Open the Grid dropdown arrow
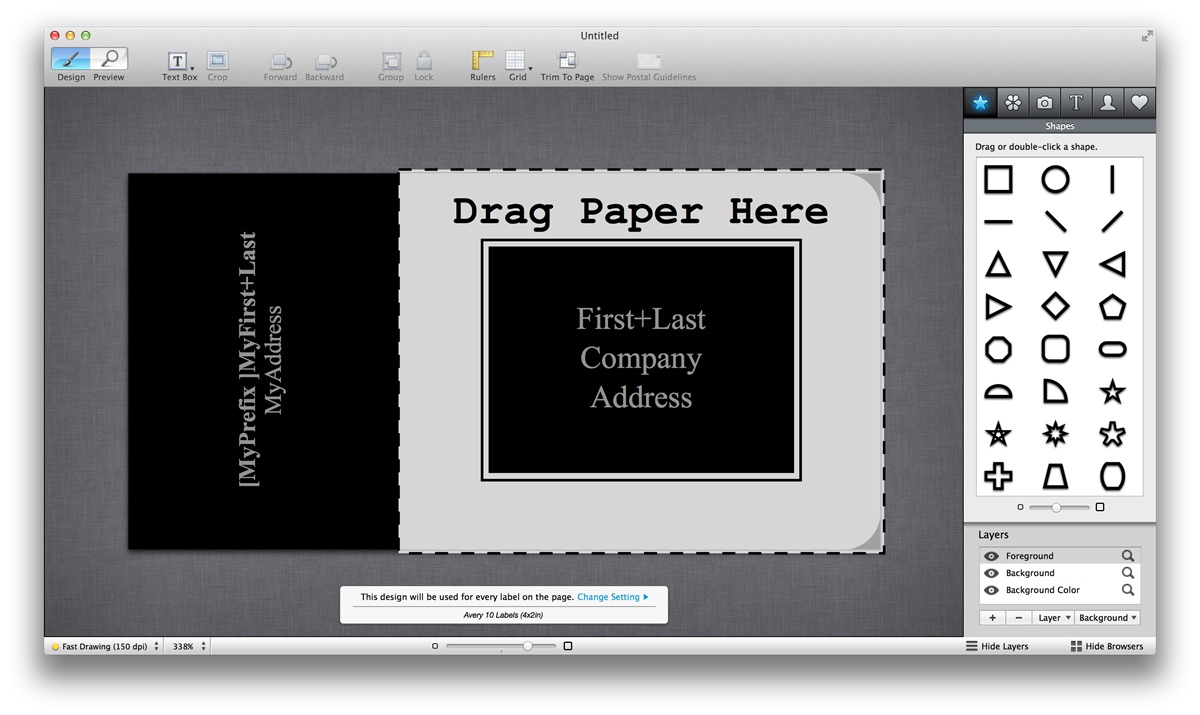Screen dimensions: 1200x715 [x=530, y=68]
